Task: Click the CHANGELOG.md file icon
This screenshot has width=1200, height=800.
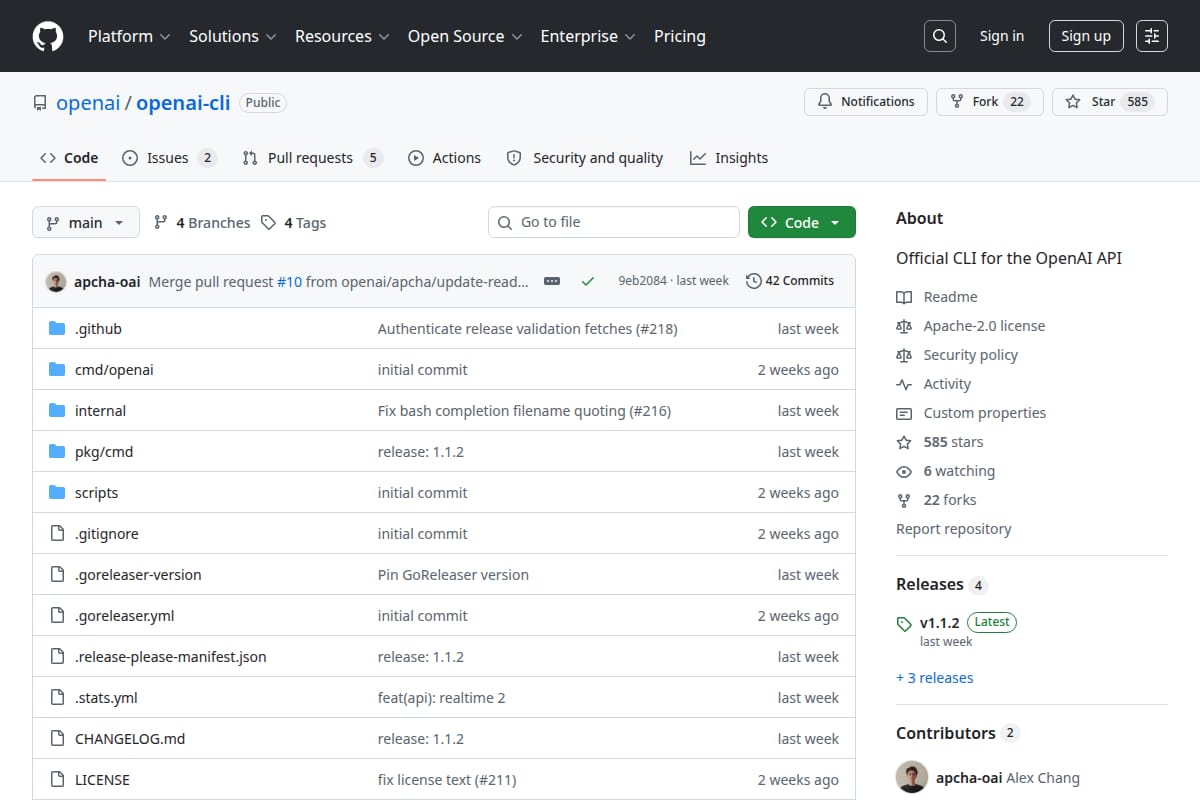Action: coord(57,739)
